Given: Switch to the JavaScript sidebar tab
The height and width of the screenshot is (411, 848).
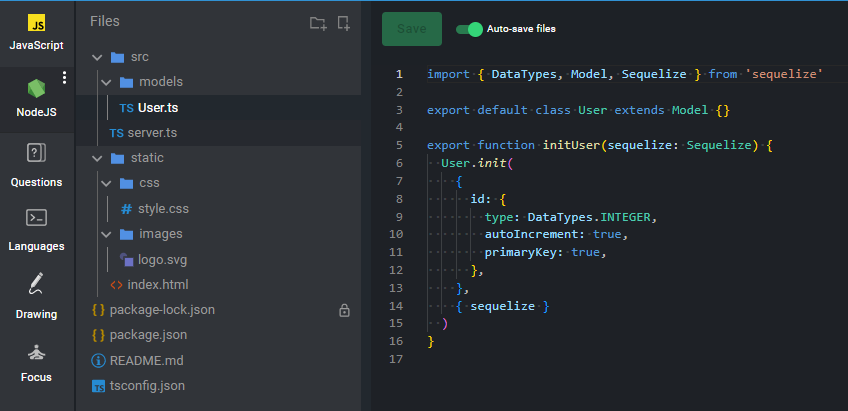Looking at the screenshot, I should click(x=36, y=33).
